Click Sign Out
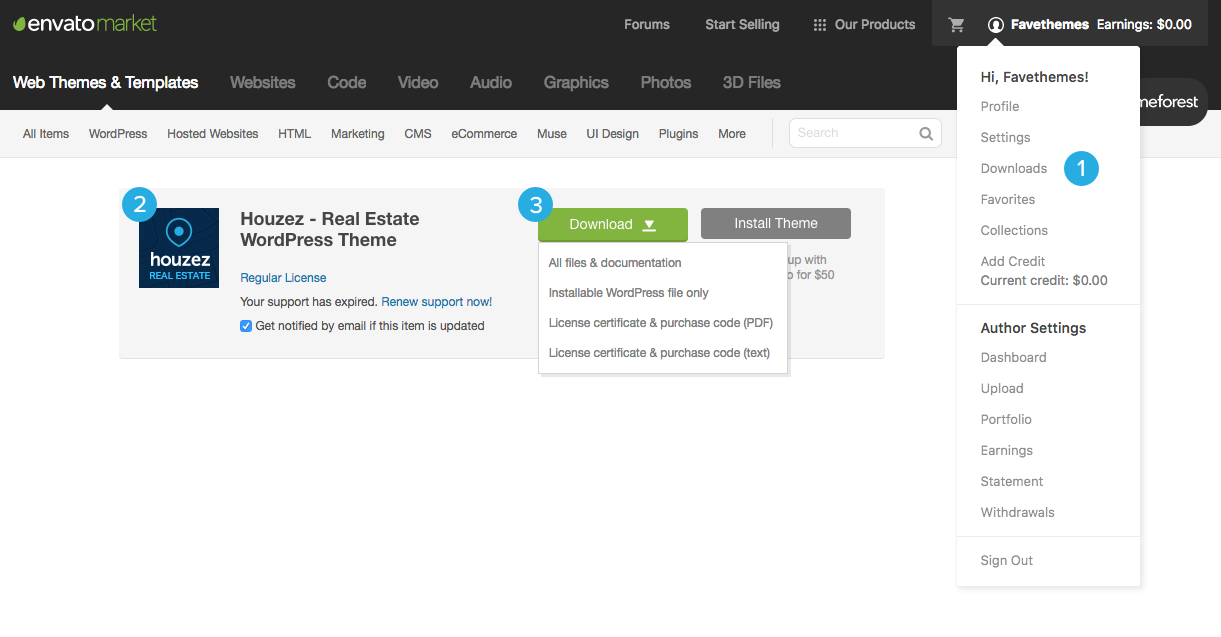Screen dimensions: 1221x637 coord(1007,561)
